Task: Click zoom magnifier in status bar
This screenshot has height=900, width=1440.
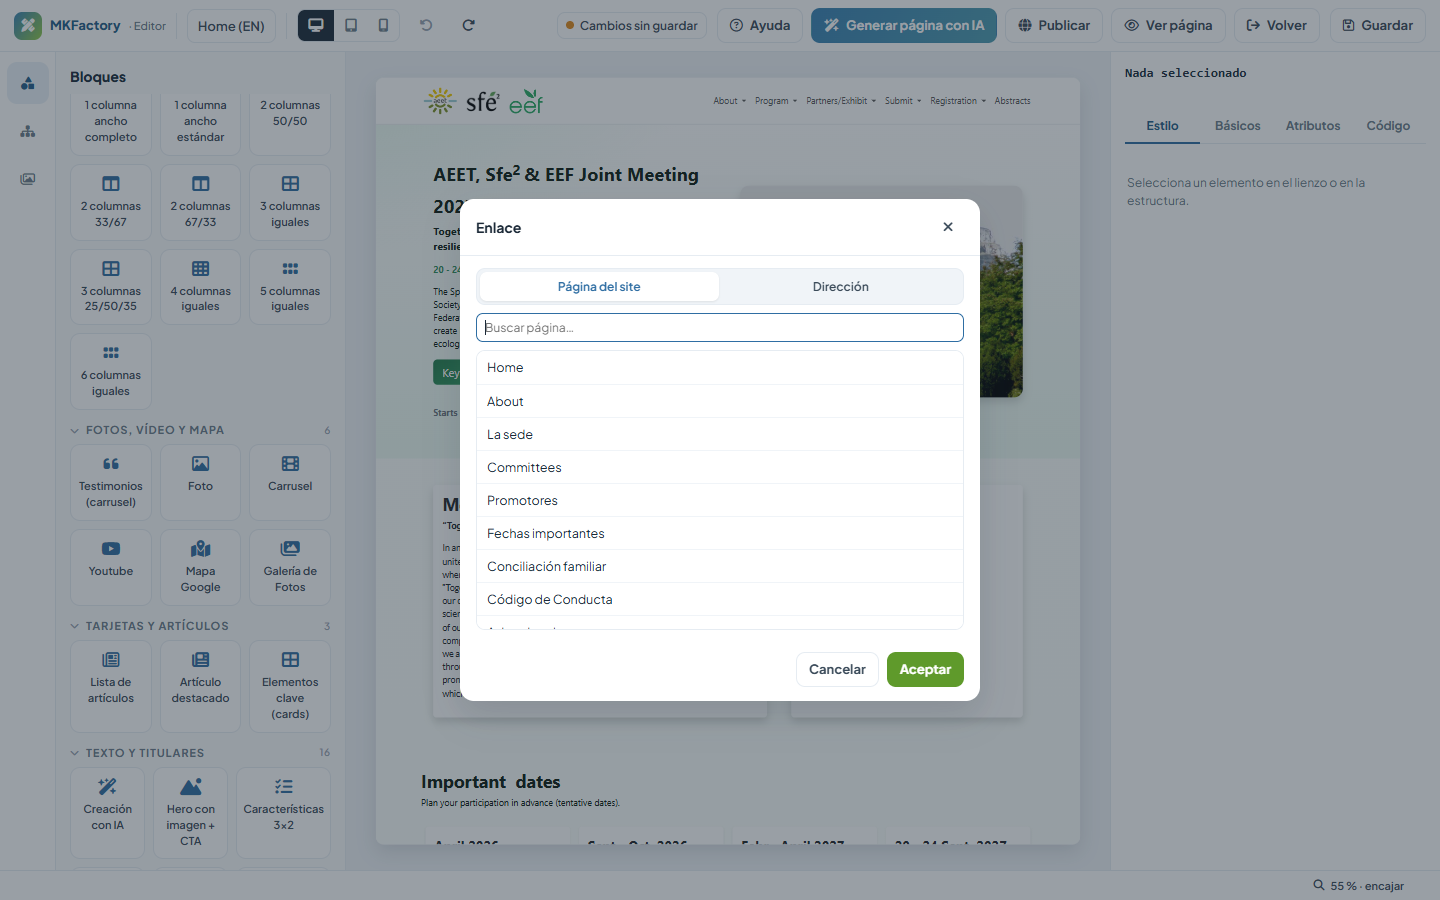Action: point(1319,885)
